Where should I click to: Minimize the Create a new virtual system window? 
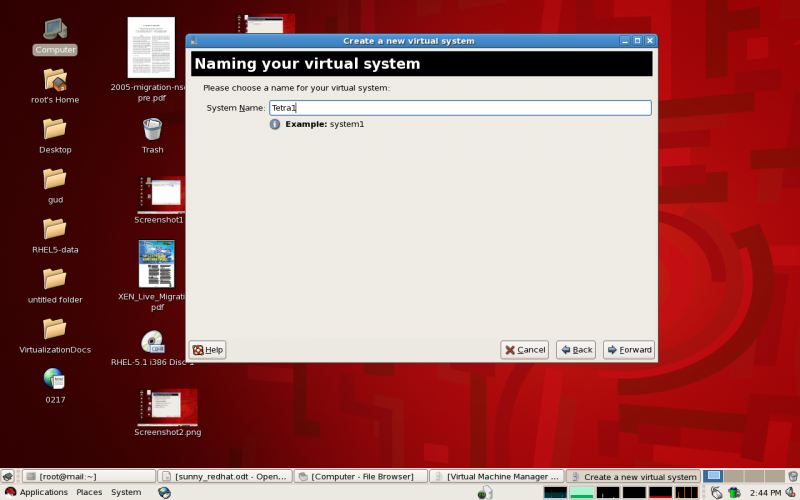(625, 41)
